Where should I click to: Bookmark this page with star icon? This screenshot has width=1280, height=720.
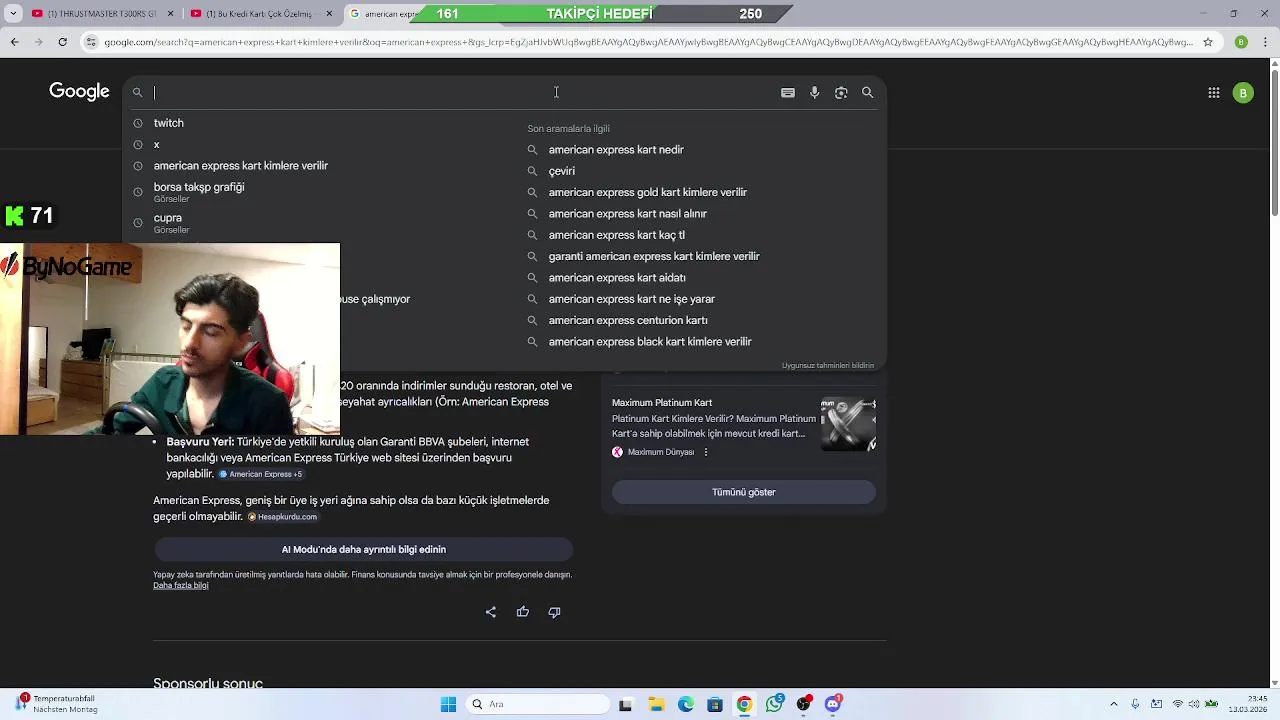click(1208, 42)
